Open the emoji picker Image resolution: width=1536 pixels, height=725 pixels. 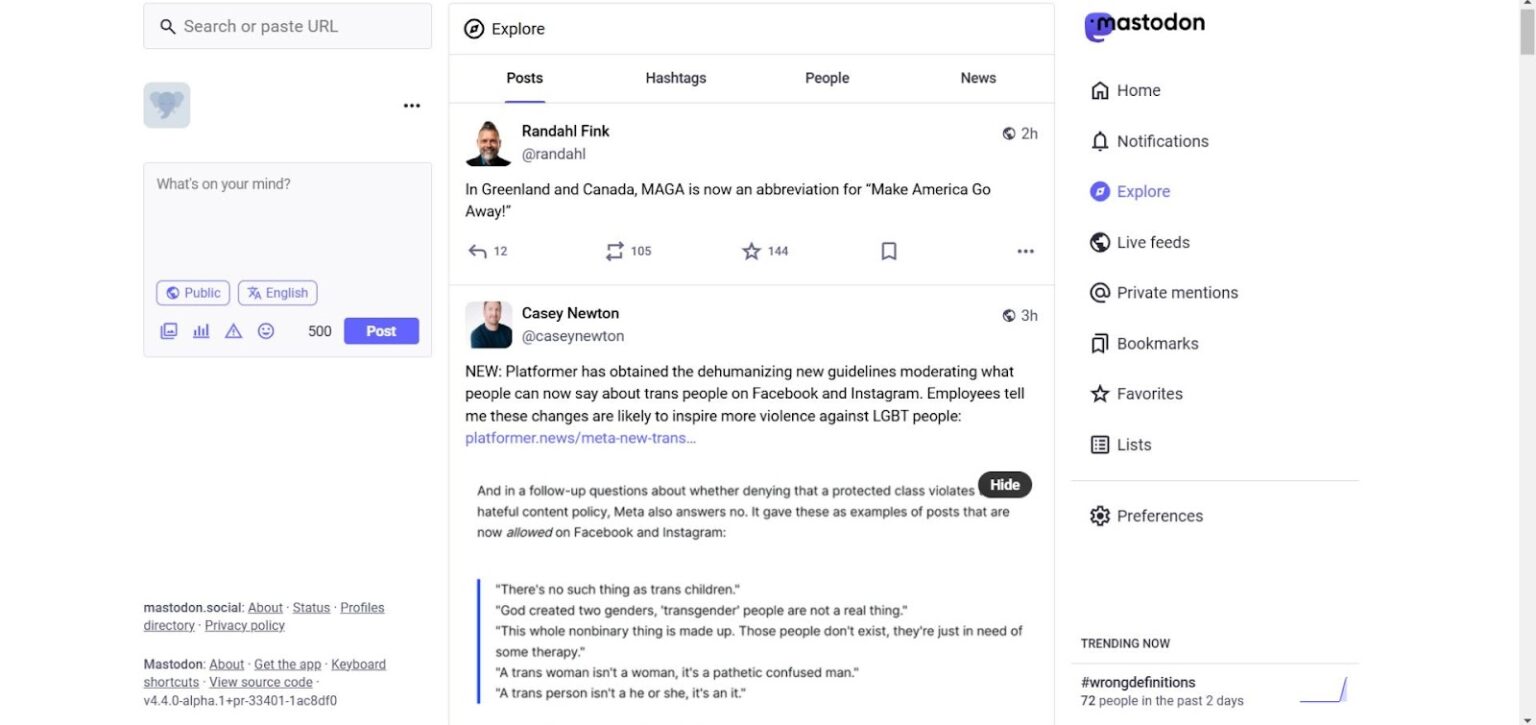(x=266, y=331)
